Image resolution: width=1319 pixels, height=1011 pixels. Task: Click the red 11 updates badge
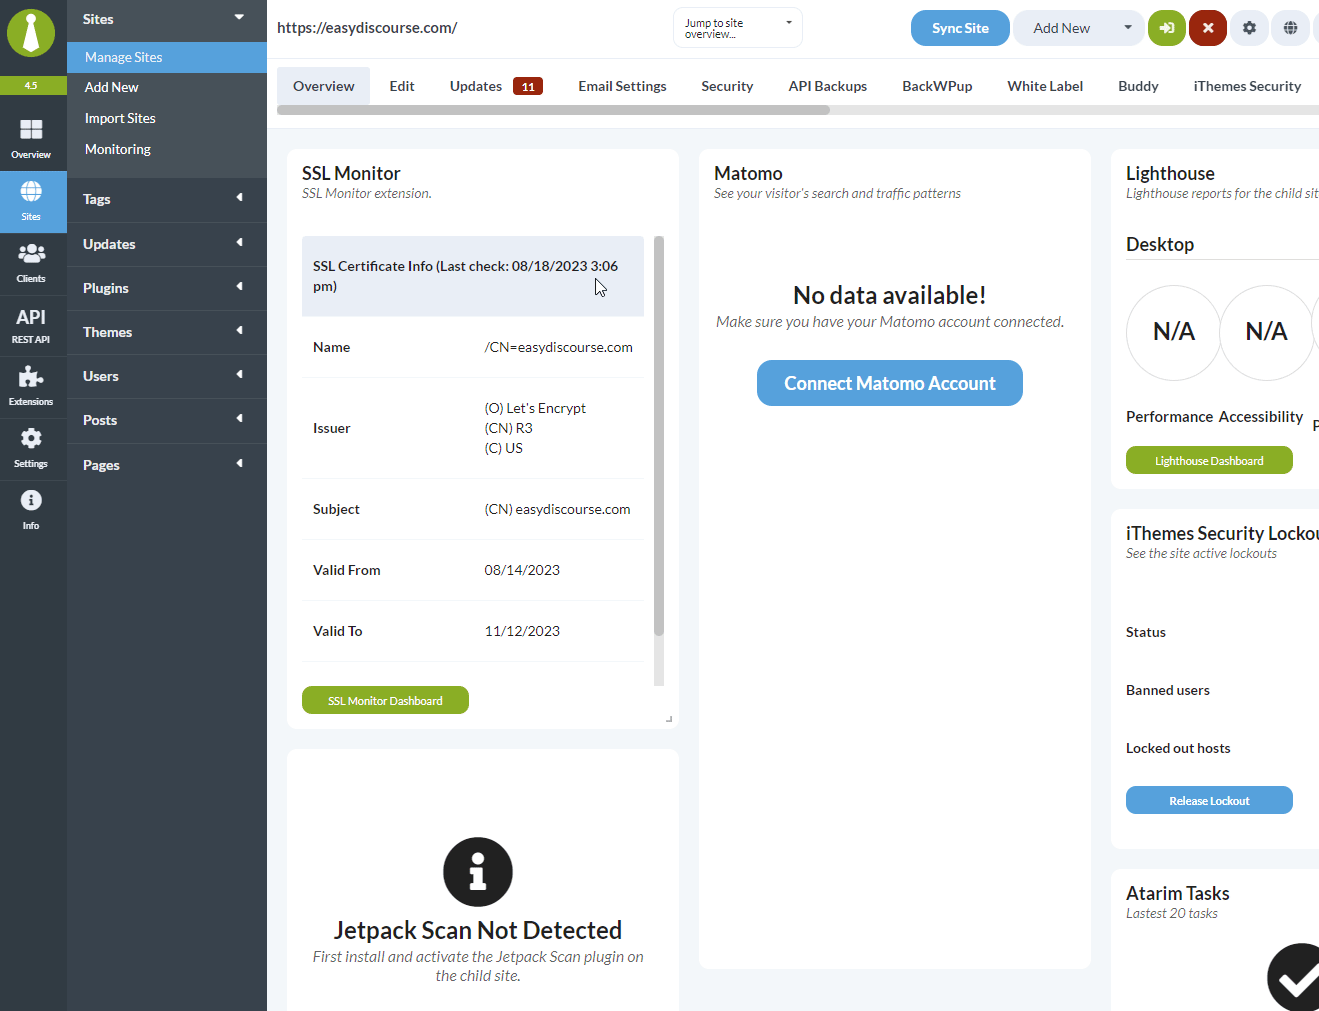(x=528, y=86)
